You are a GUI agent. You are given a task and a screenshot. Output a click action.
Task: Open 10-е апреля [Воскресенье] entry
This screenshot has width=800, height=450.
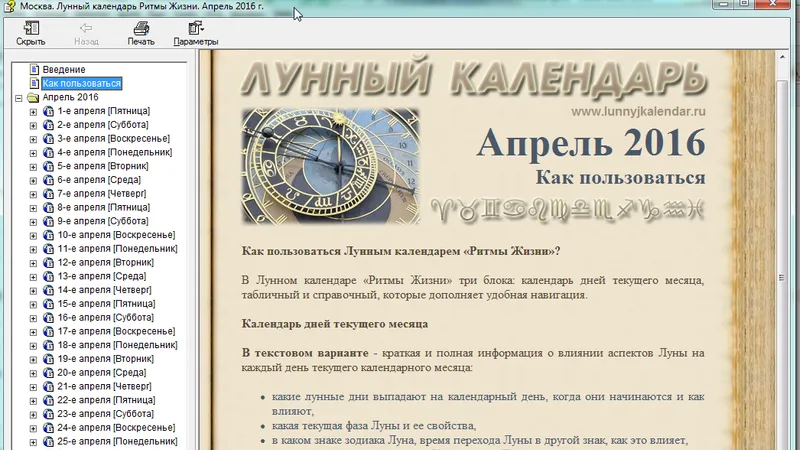tap(116, 235)
